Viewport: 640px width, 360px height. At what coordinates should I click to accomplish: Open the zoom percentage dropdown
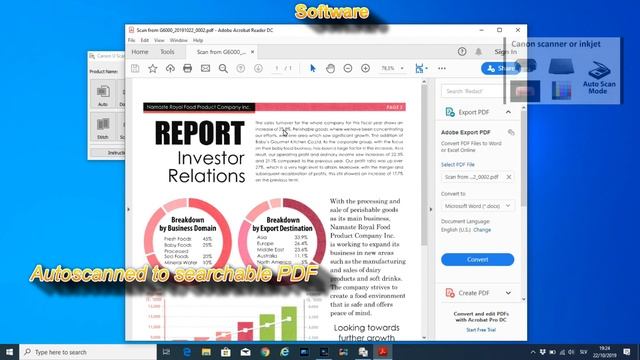402,69
